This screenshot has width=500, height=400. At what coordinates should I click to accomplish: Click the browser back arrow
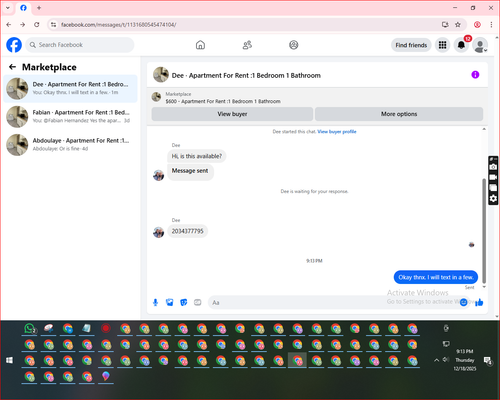[x=9, y=25]
